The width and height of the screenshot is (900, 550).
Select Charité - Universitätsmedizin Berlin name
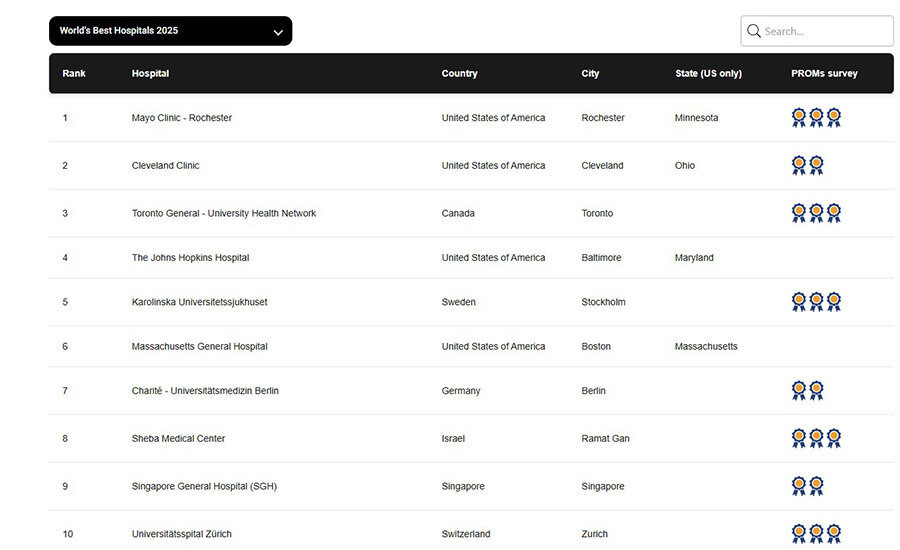[x=205, y=390]
